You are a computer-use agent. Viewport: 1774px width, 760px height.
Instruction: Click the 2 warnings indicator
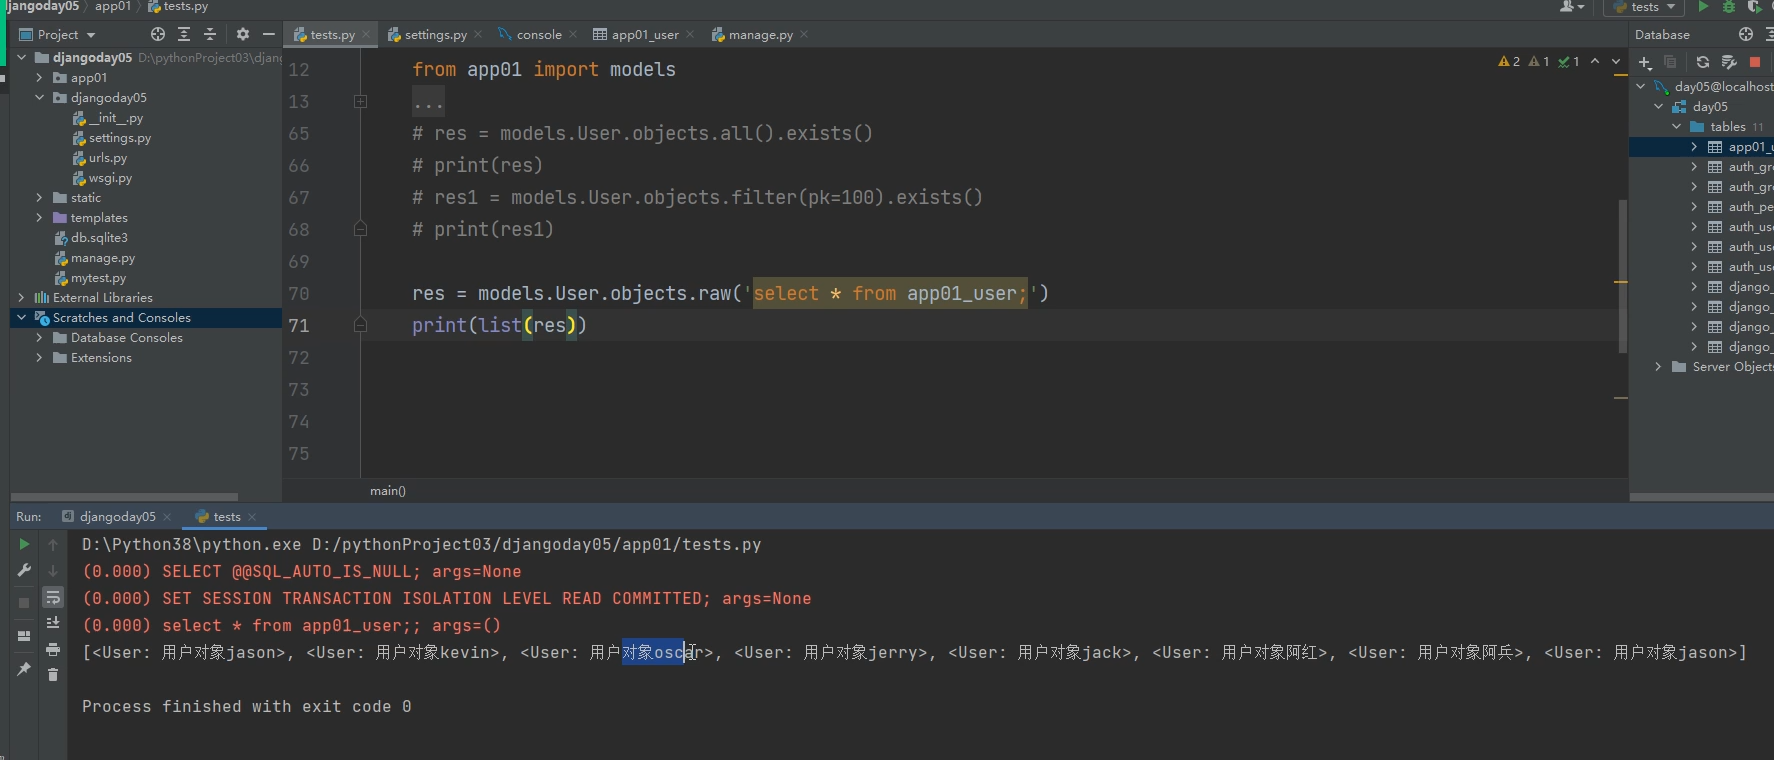[1509, 62]
